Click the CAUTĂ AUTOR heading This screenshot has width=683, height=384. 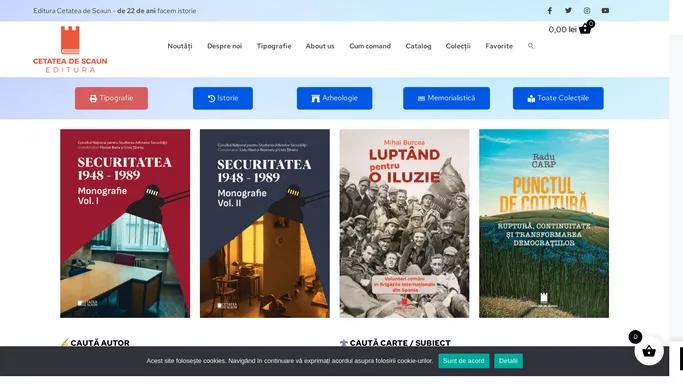[100, 343]
